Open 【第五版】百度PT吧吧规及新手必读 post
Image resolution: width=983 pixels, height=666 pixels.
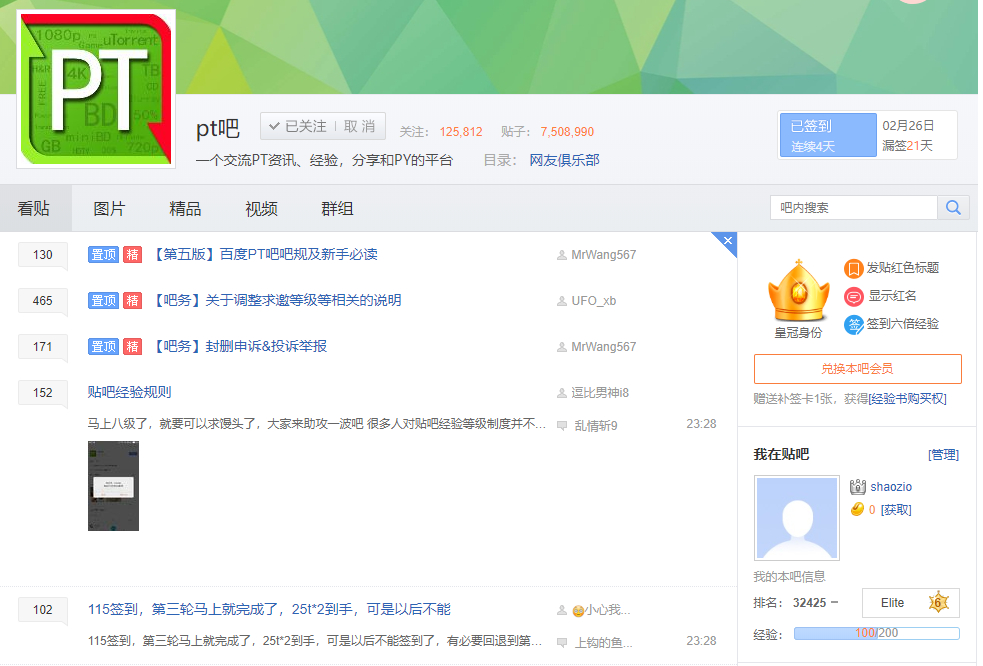click(x=265, y=255)
